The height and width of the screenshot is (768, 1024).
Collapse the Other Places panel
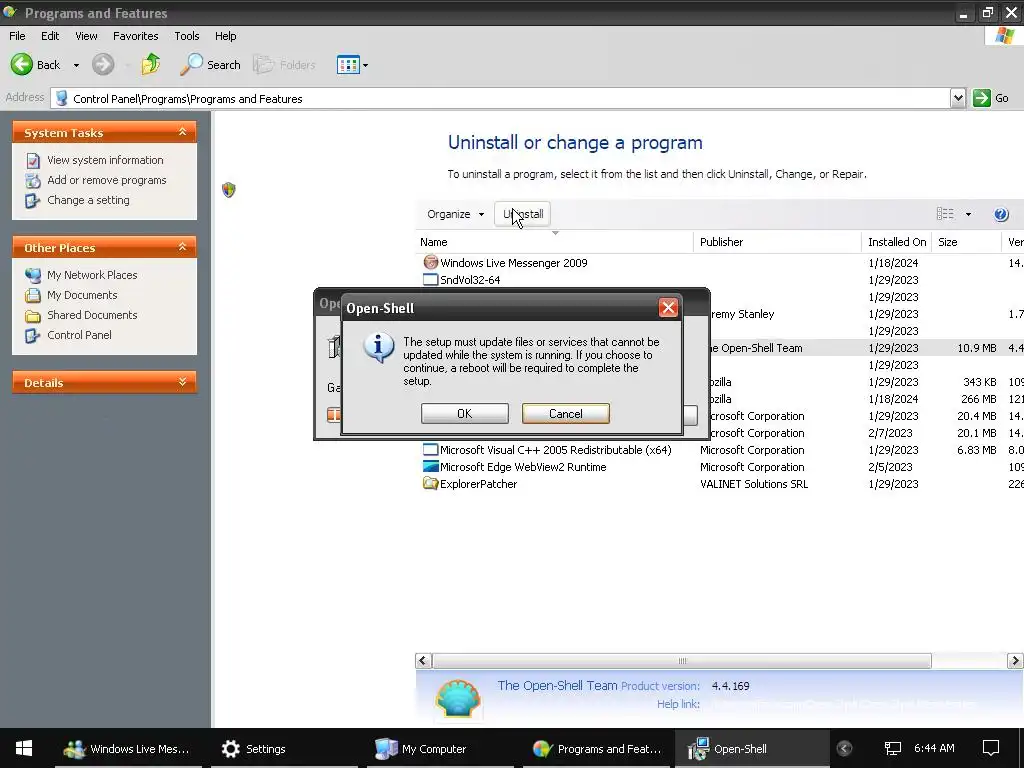coord(182,247)
